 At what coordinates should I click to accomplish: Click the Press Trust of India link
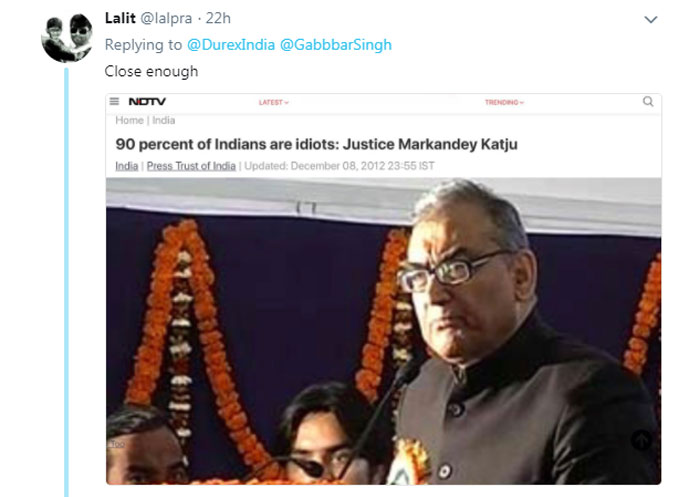191,166
